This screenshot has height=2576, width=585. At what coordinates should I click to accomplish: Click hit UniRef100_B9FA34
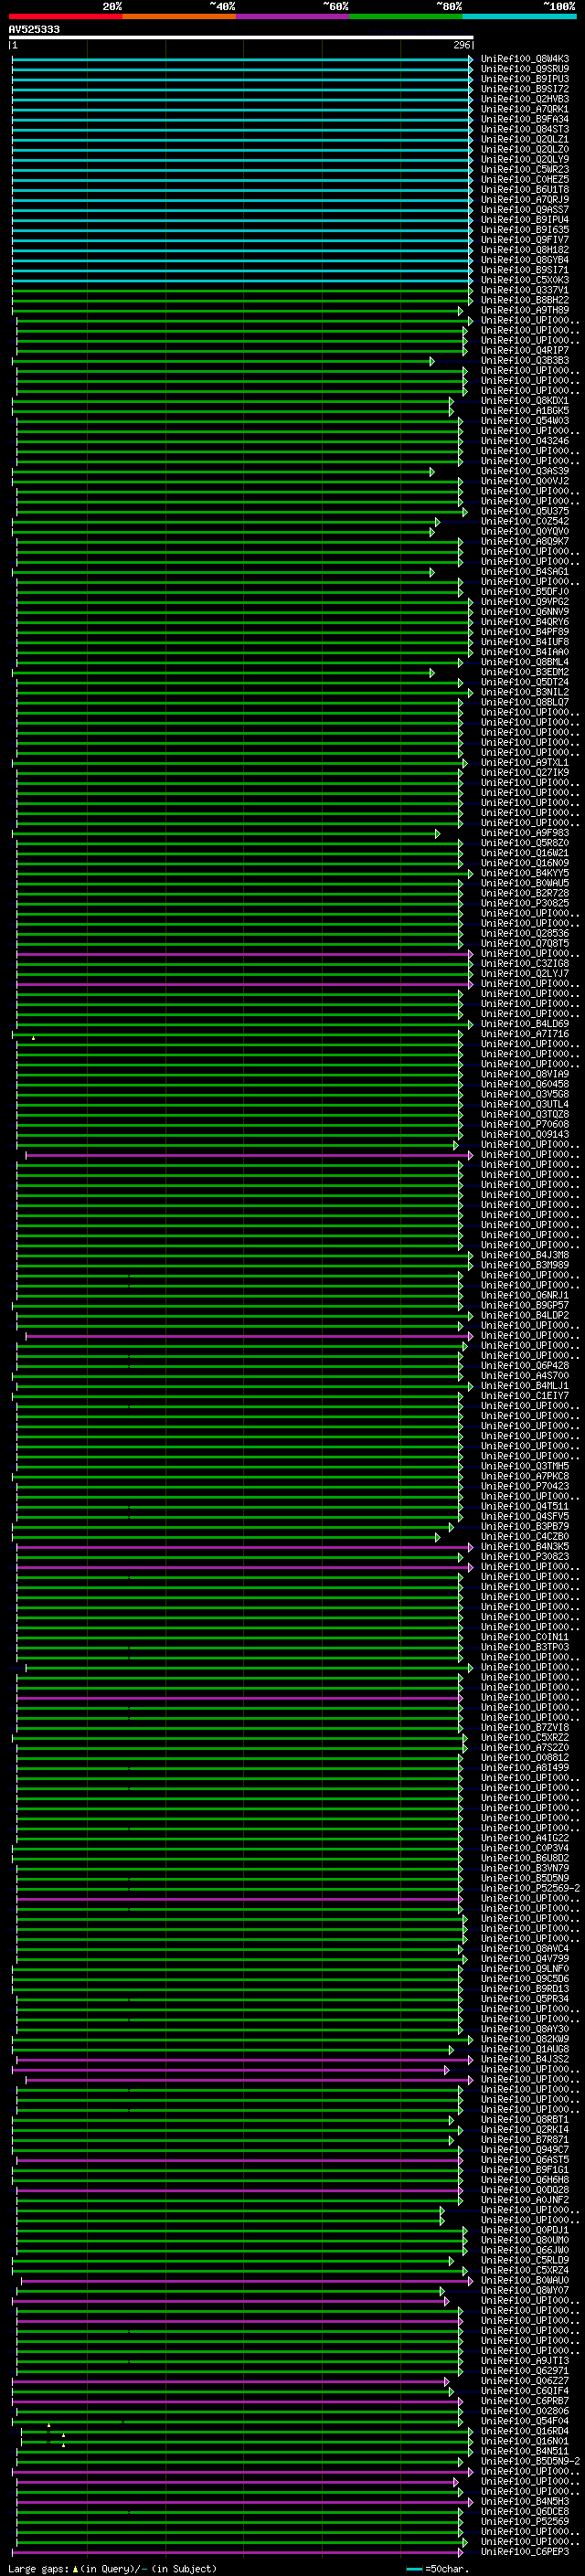pos(524,119)
